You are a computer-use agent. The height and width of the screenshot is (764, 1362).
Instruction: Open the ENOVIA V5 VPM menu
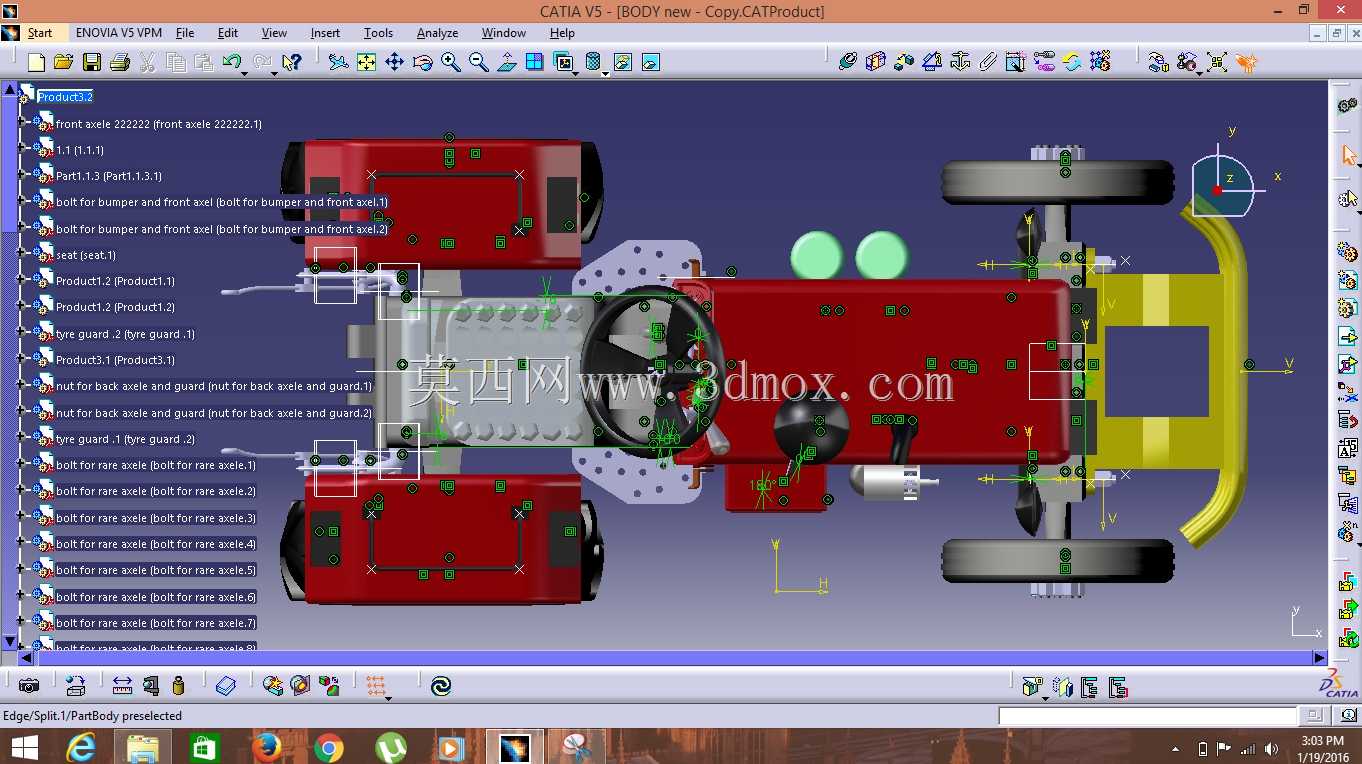click(119, 33)
